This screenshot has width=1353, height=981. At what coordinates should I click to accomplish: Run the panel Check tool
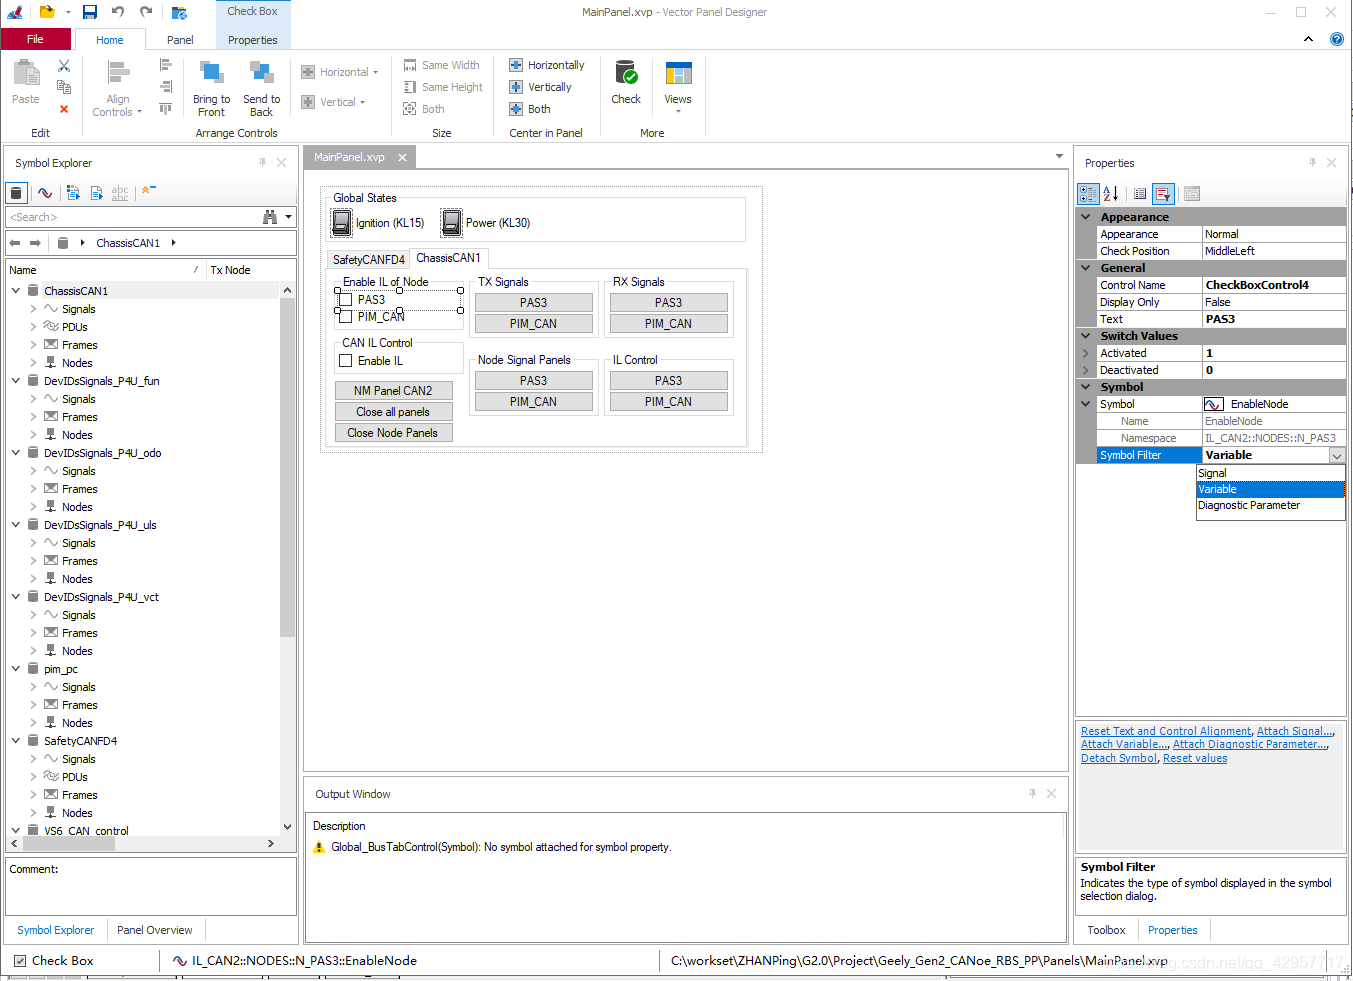[626, 82]
